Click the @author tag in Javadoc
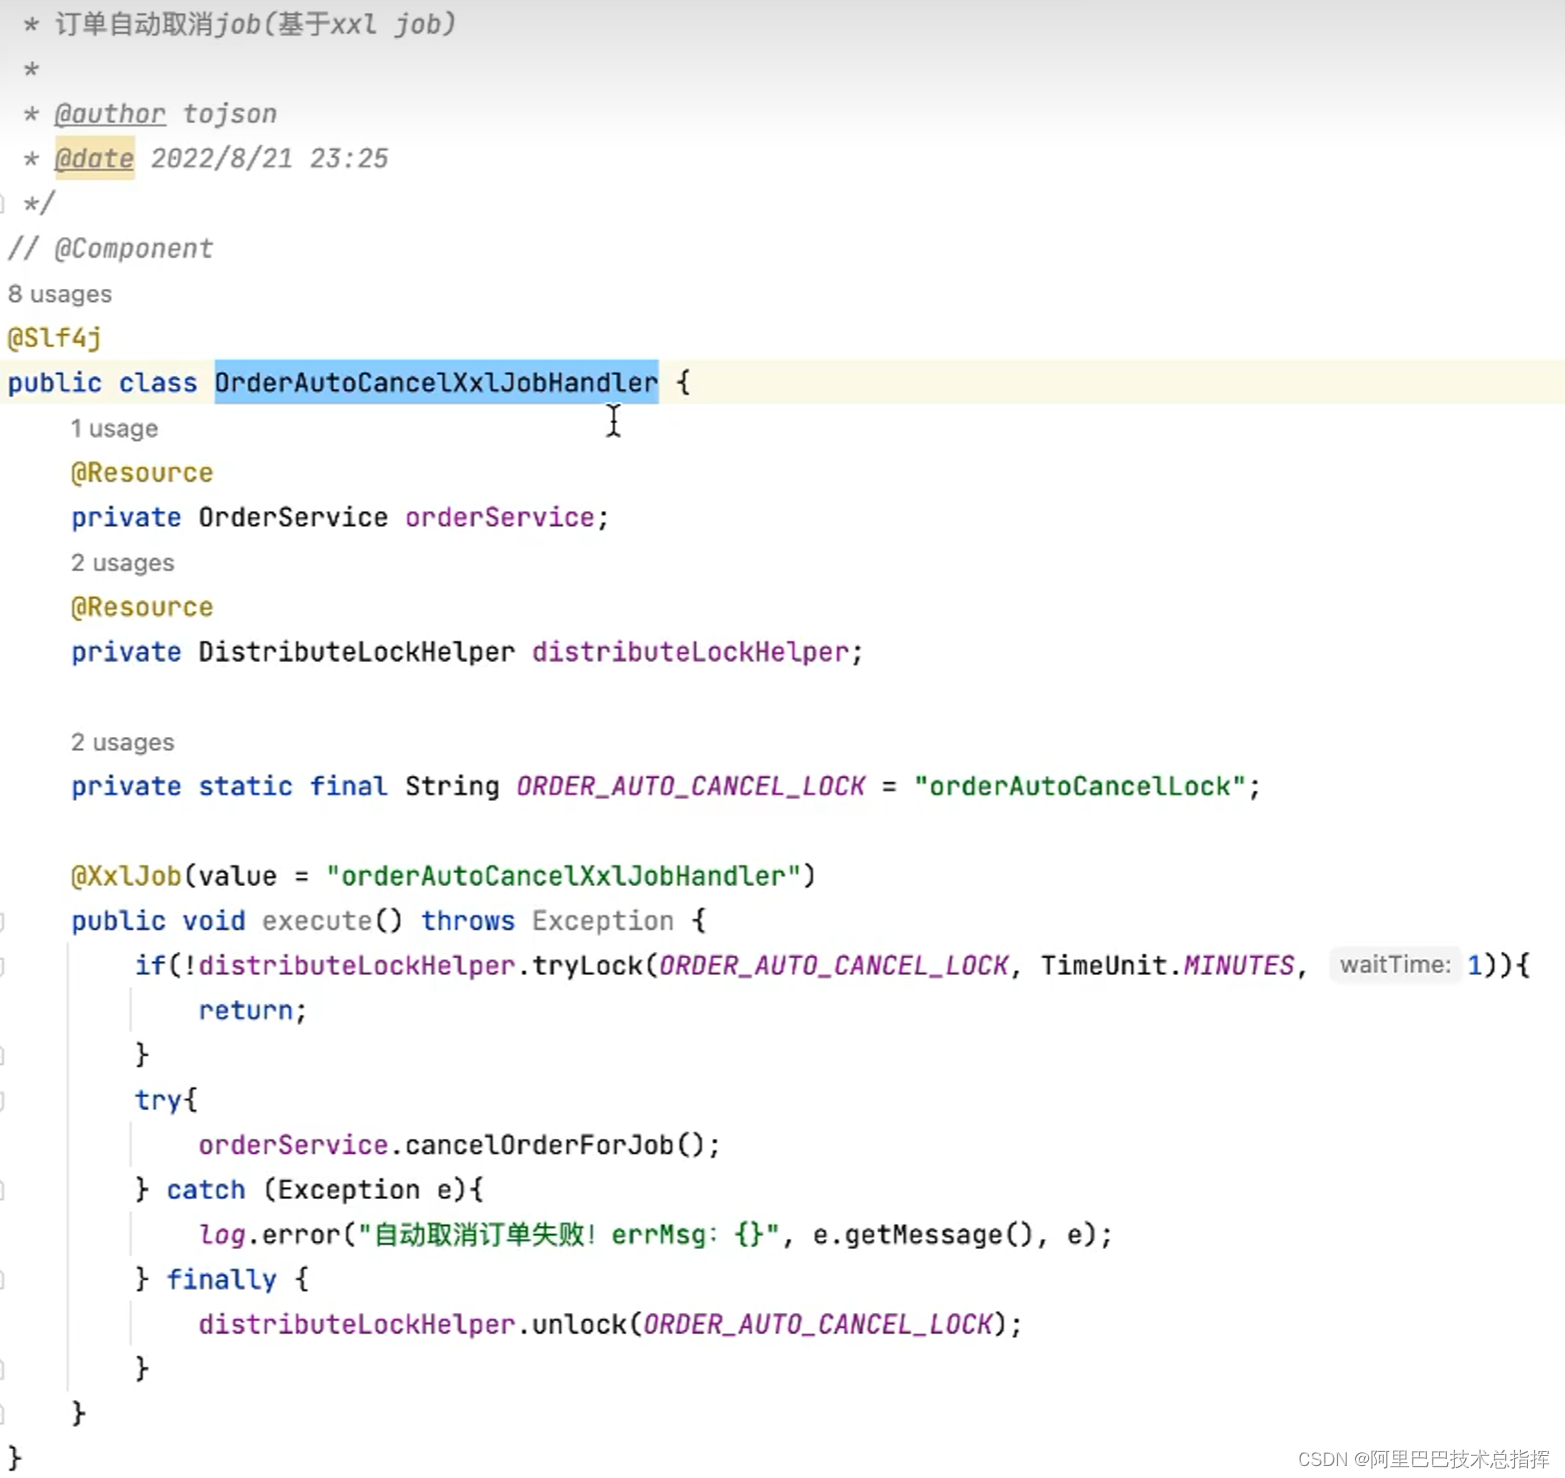The height and width of the screenshot is (1478, 1565). 110,114
